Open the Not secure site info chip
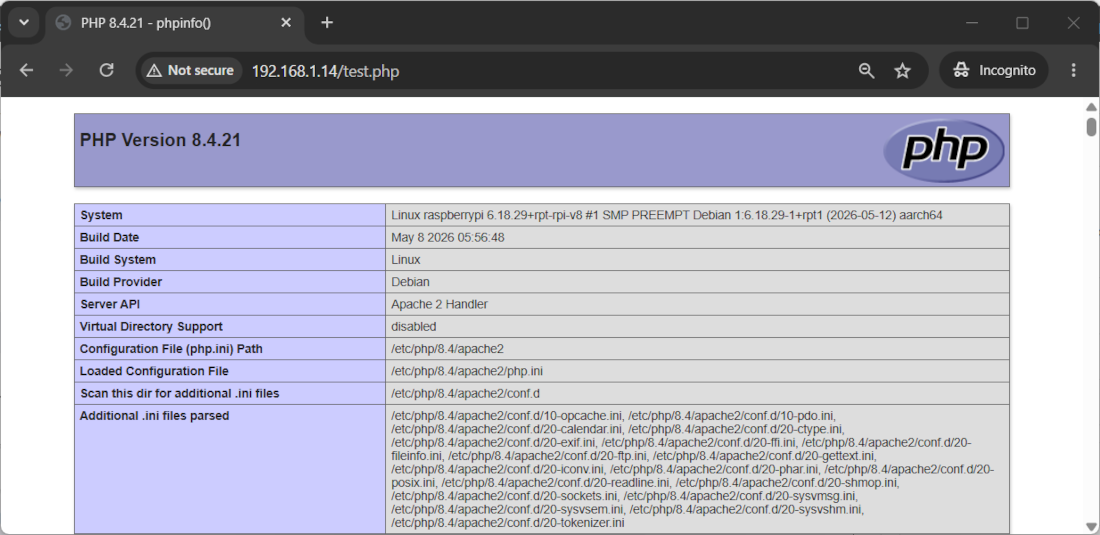Image resolution: width=1100 pixels, height=535 pixels. coord(191,70)
